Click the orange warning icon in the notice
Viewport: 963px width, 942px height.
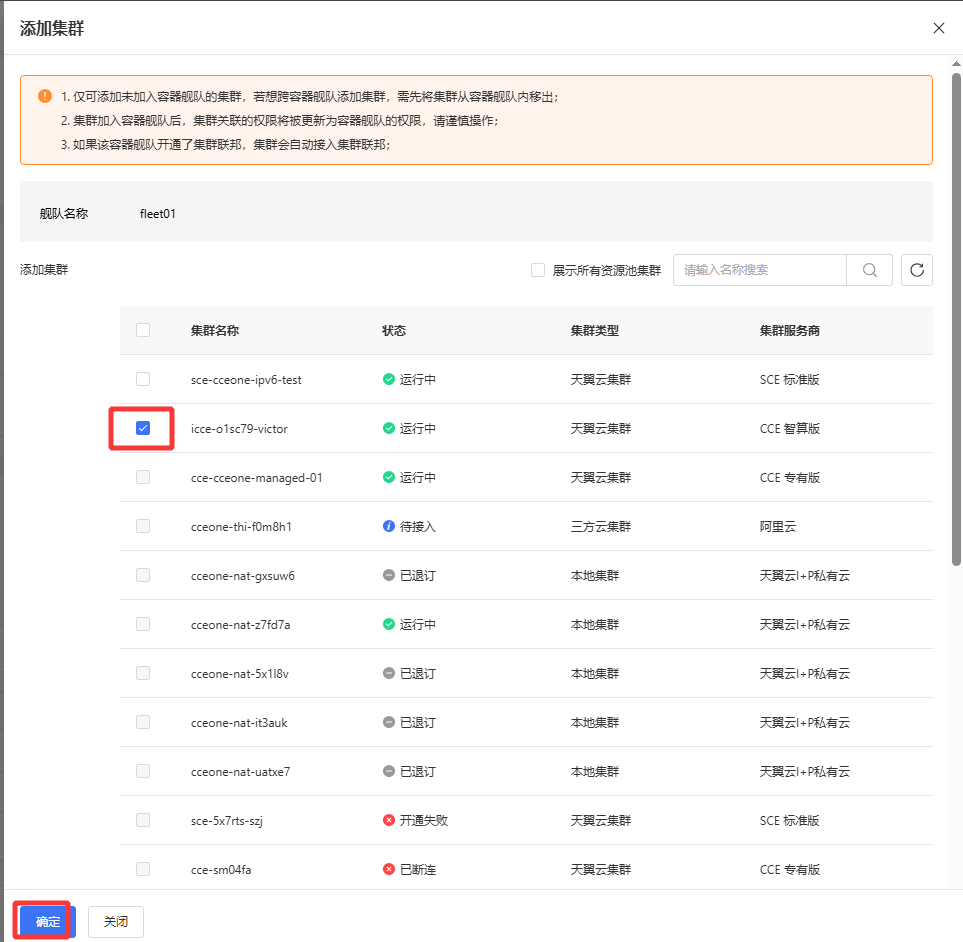pyautogui.click(x=45, y=96)
